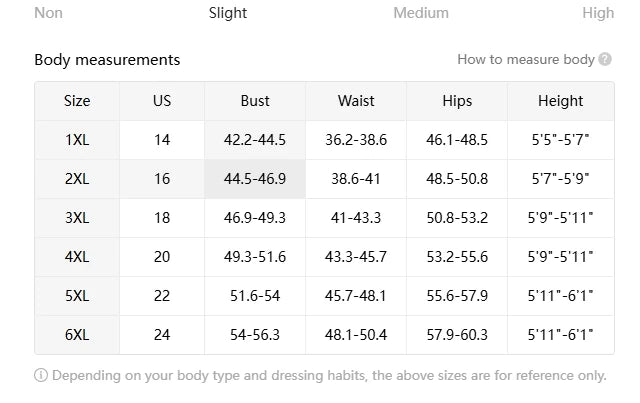The image size is (640, 403).
Task: Choose the High stretch level
Action: 598,13
